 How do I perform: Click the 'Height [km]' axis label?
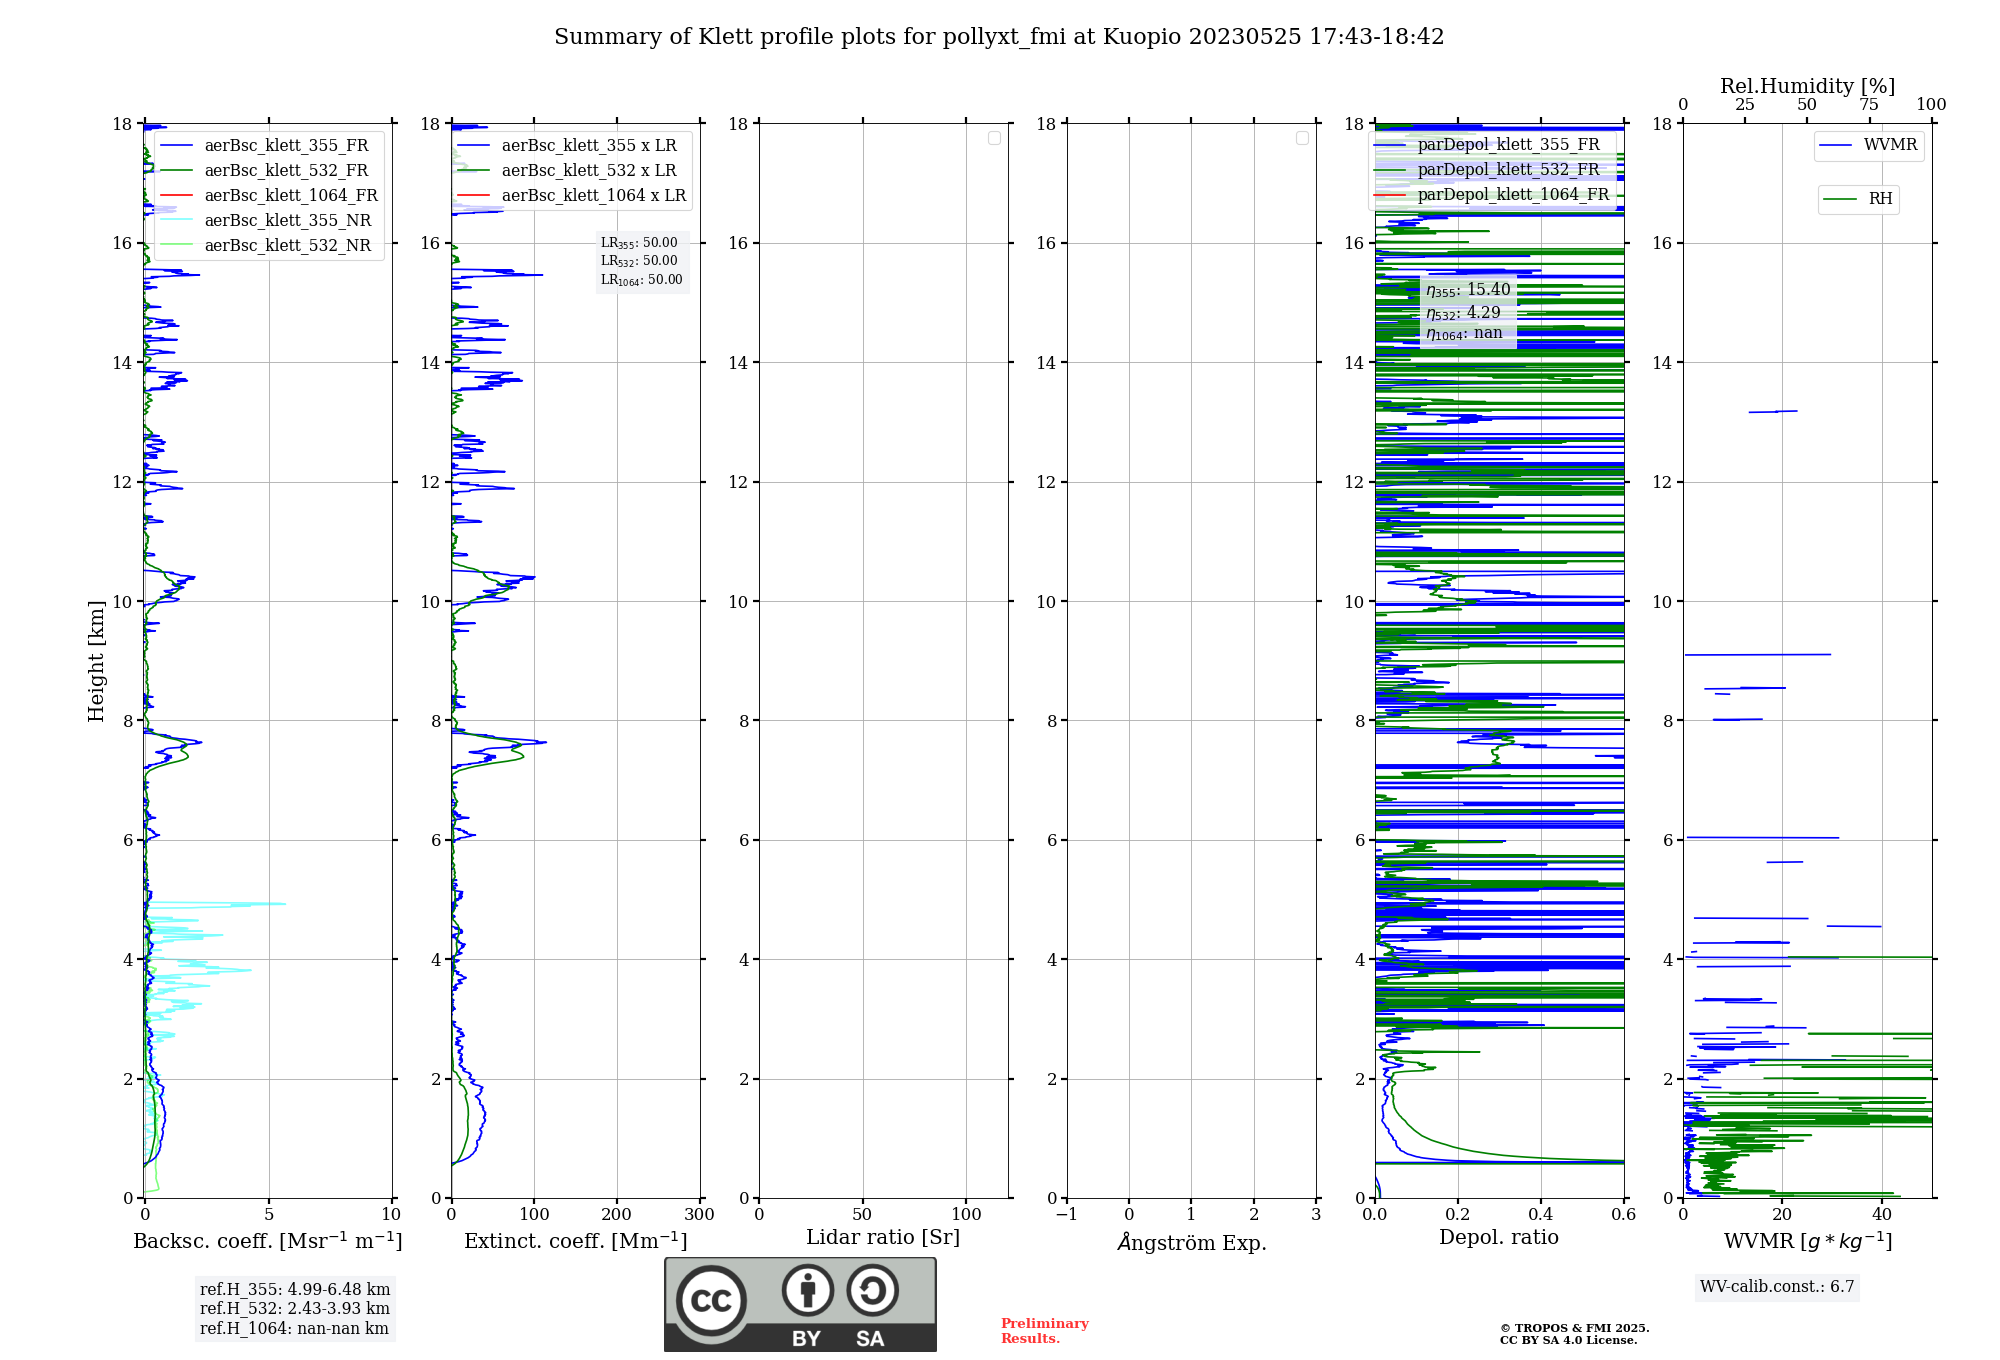pyautogui.click(x=96, y=661)
